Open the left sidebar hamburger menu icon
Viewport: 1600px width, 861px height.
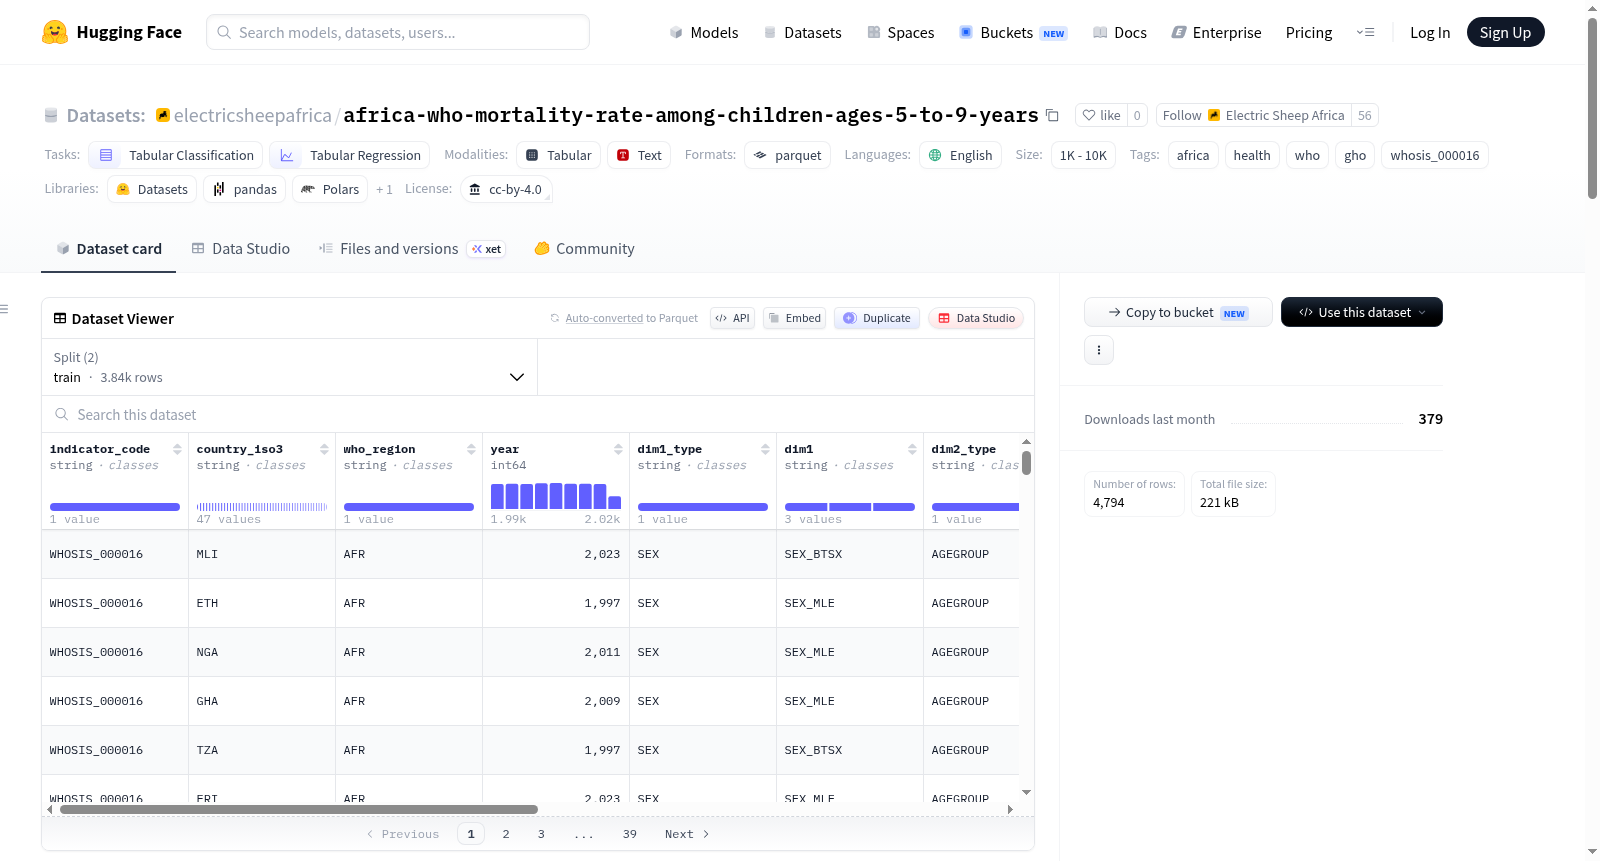coord(4,309)
